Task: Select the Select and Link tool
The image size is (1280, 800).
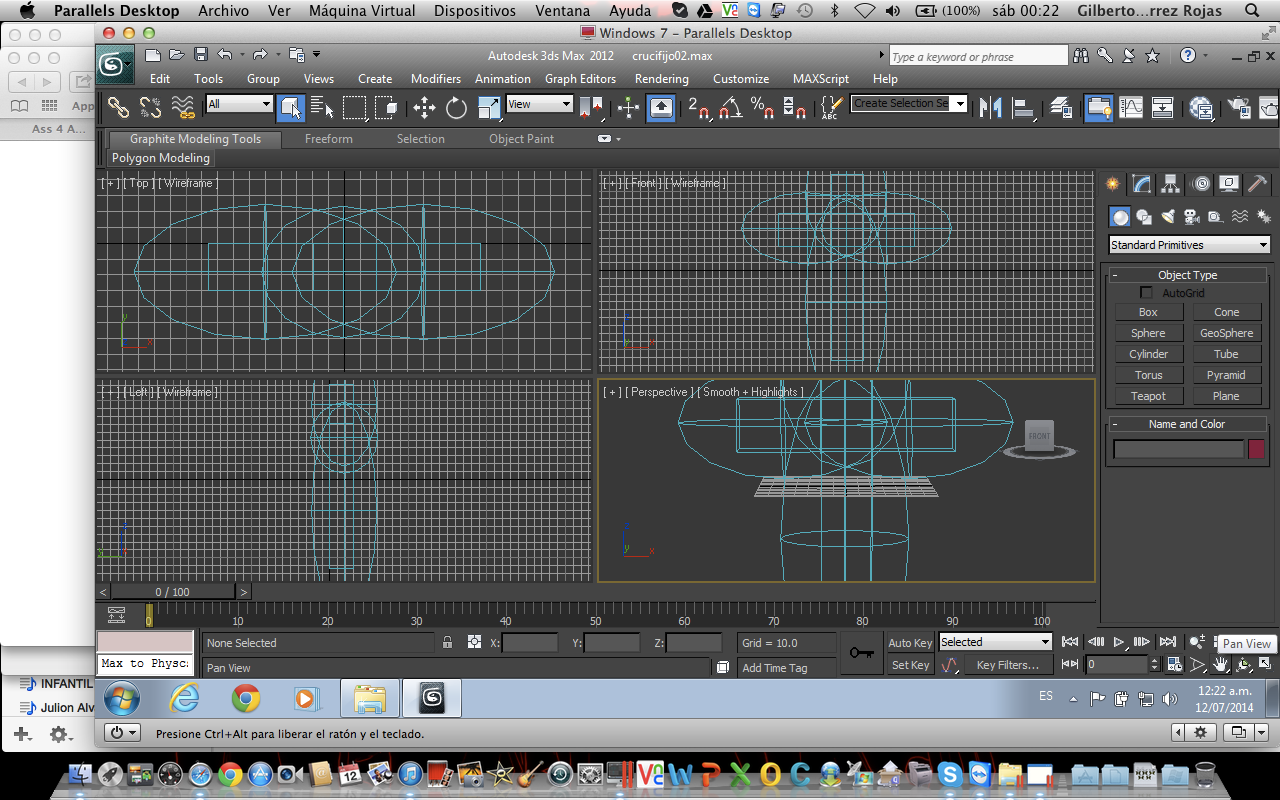Action: [118, 106]
